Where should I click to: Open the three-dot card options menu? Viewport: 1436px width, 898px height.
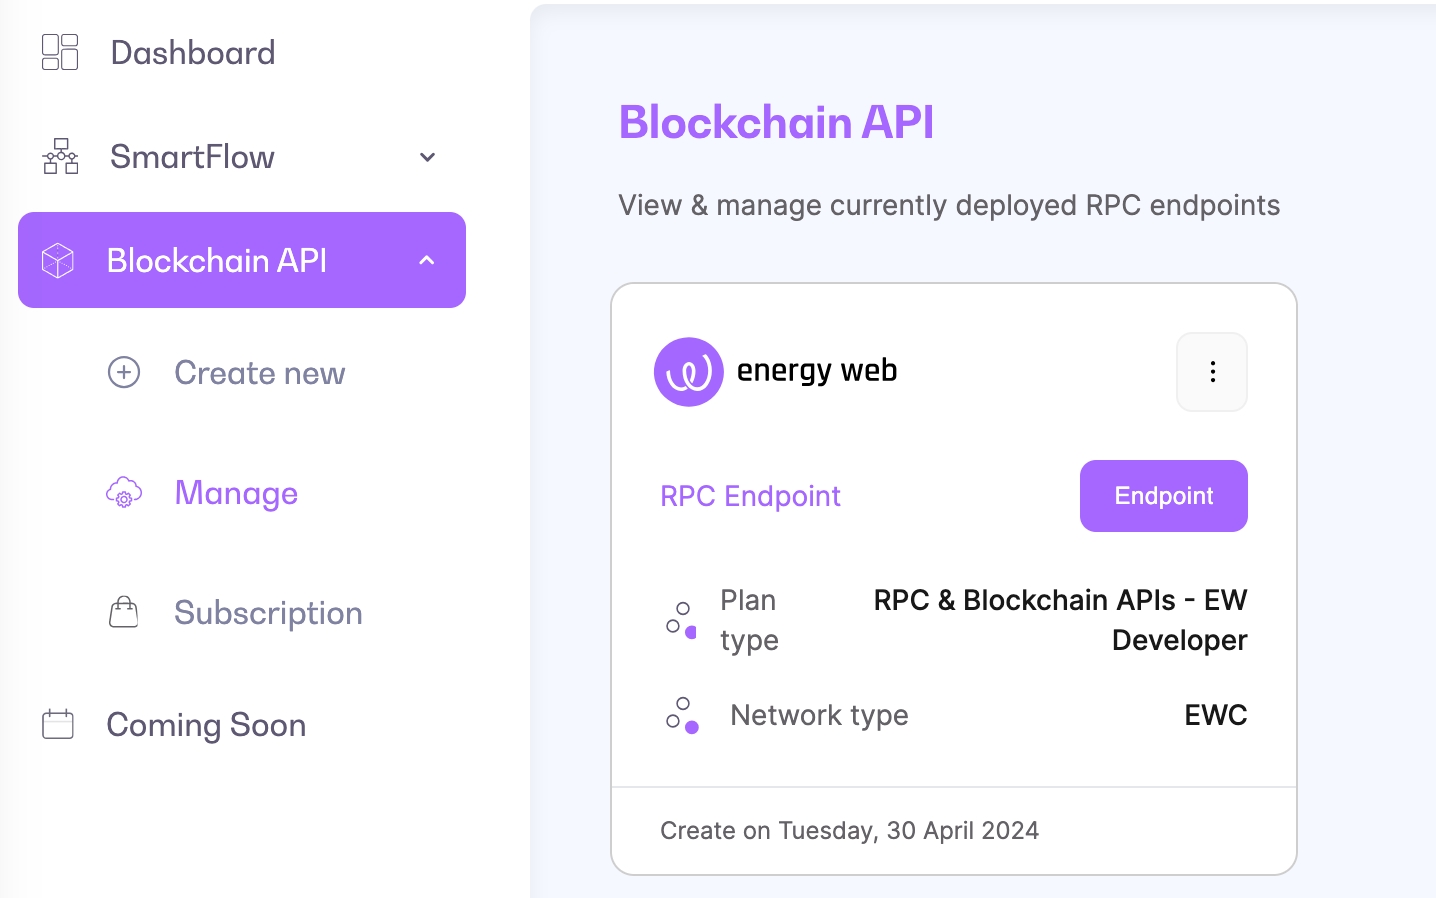coord(1212,372)
